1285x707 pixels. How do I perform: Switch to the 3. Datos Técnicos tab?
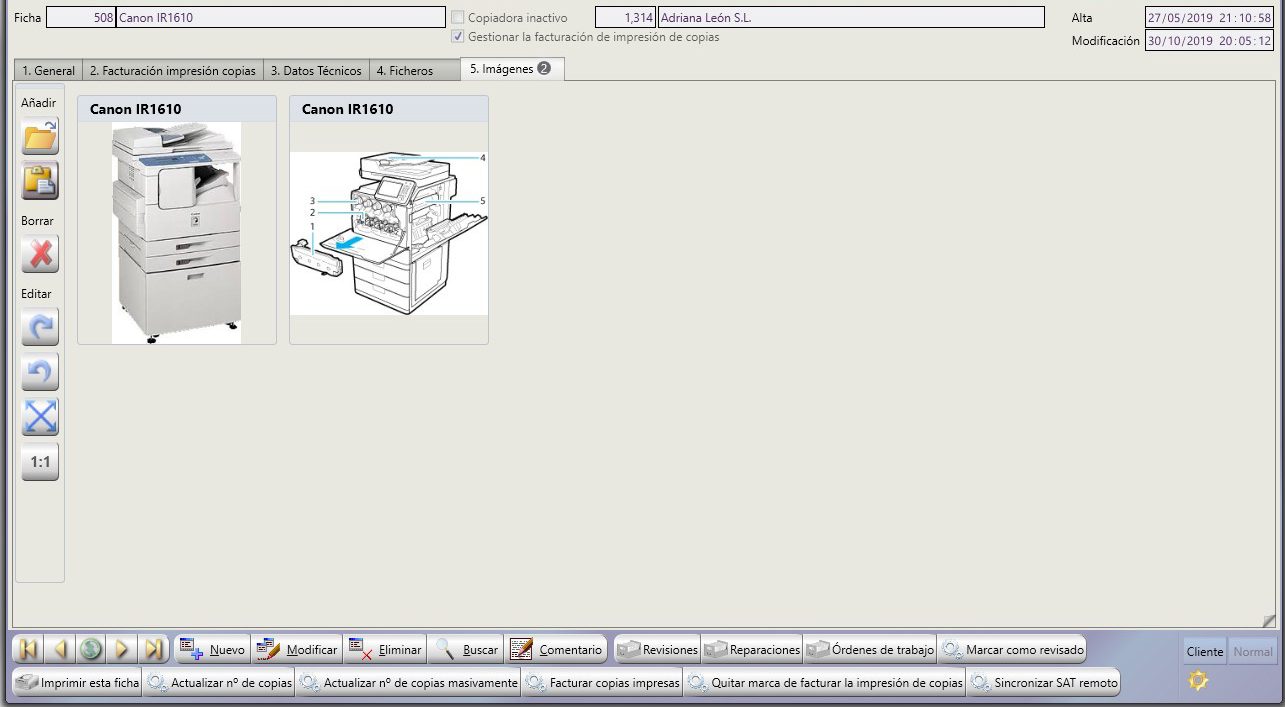coord(316,71)
